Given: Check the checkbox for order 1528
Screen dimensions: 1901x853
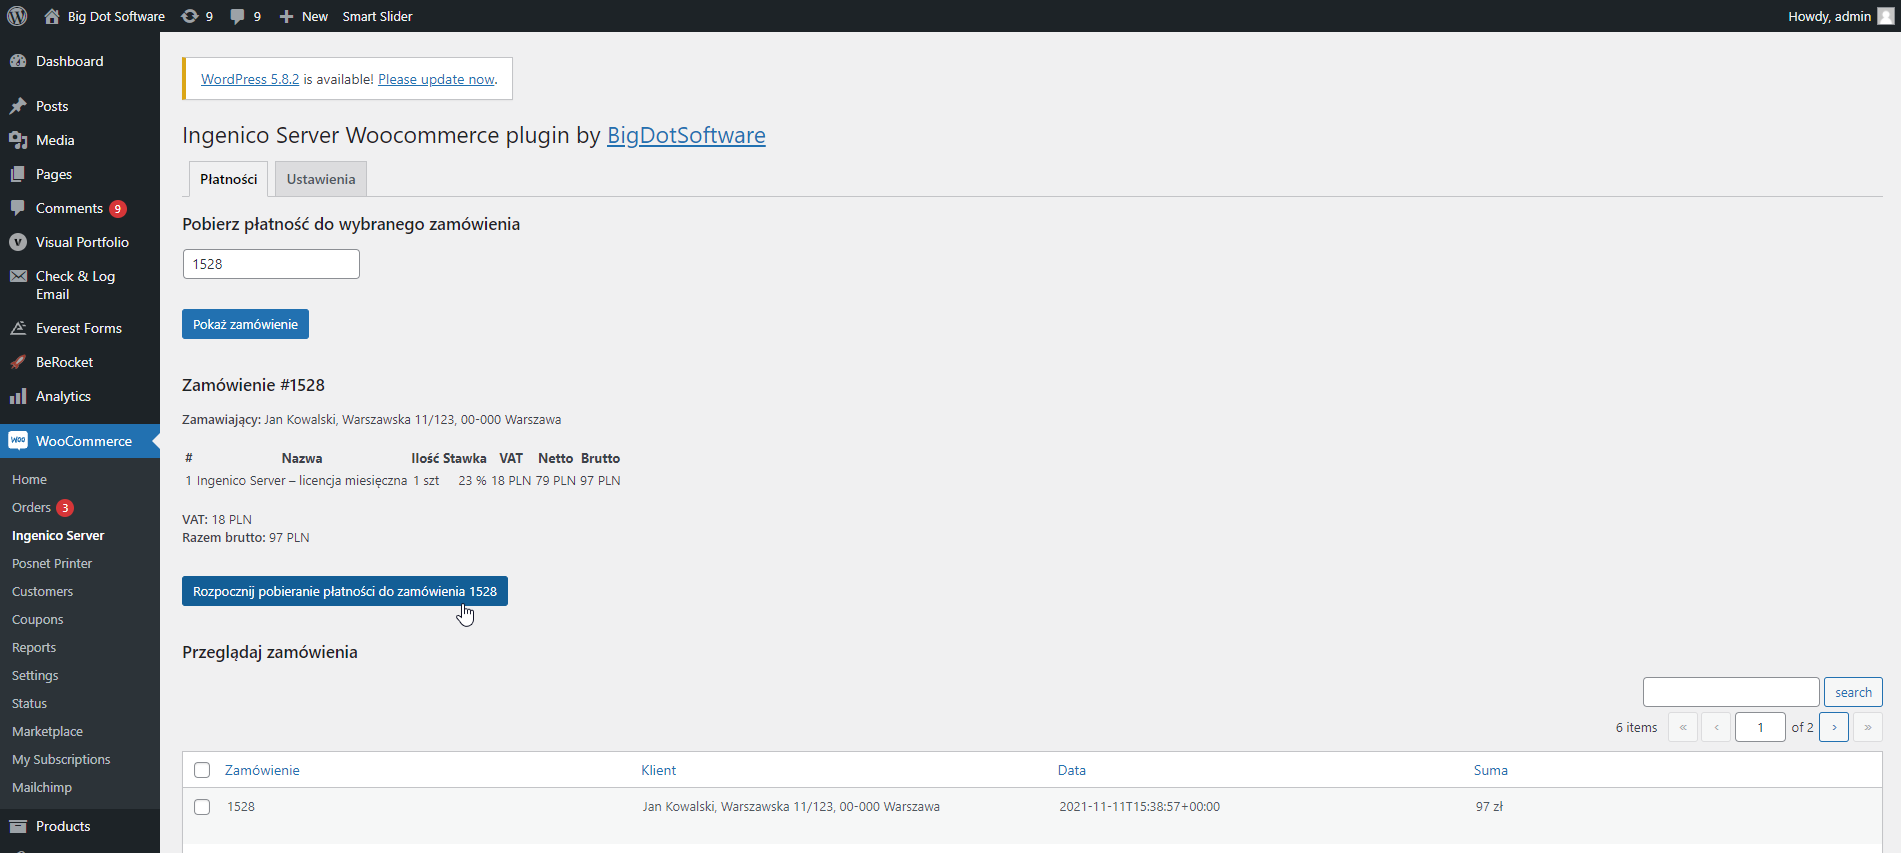Looking at the screenshot, I should click(x=202, y=807).
